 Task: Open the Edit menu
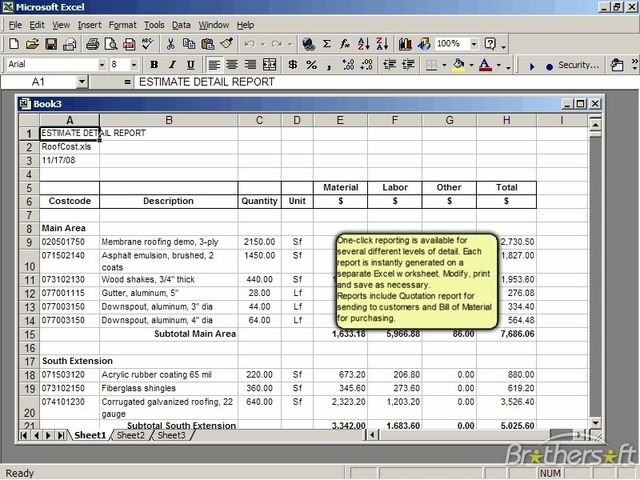tap(37, 25)
